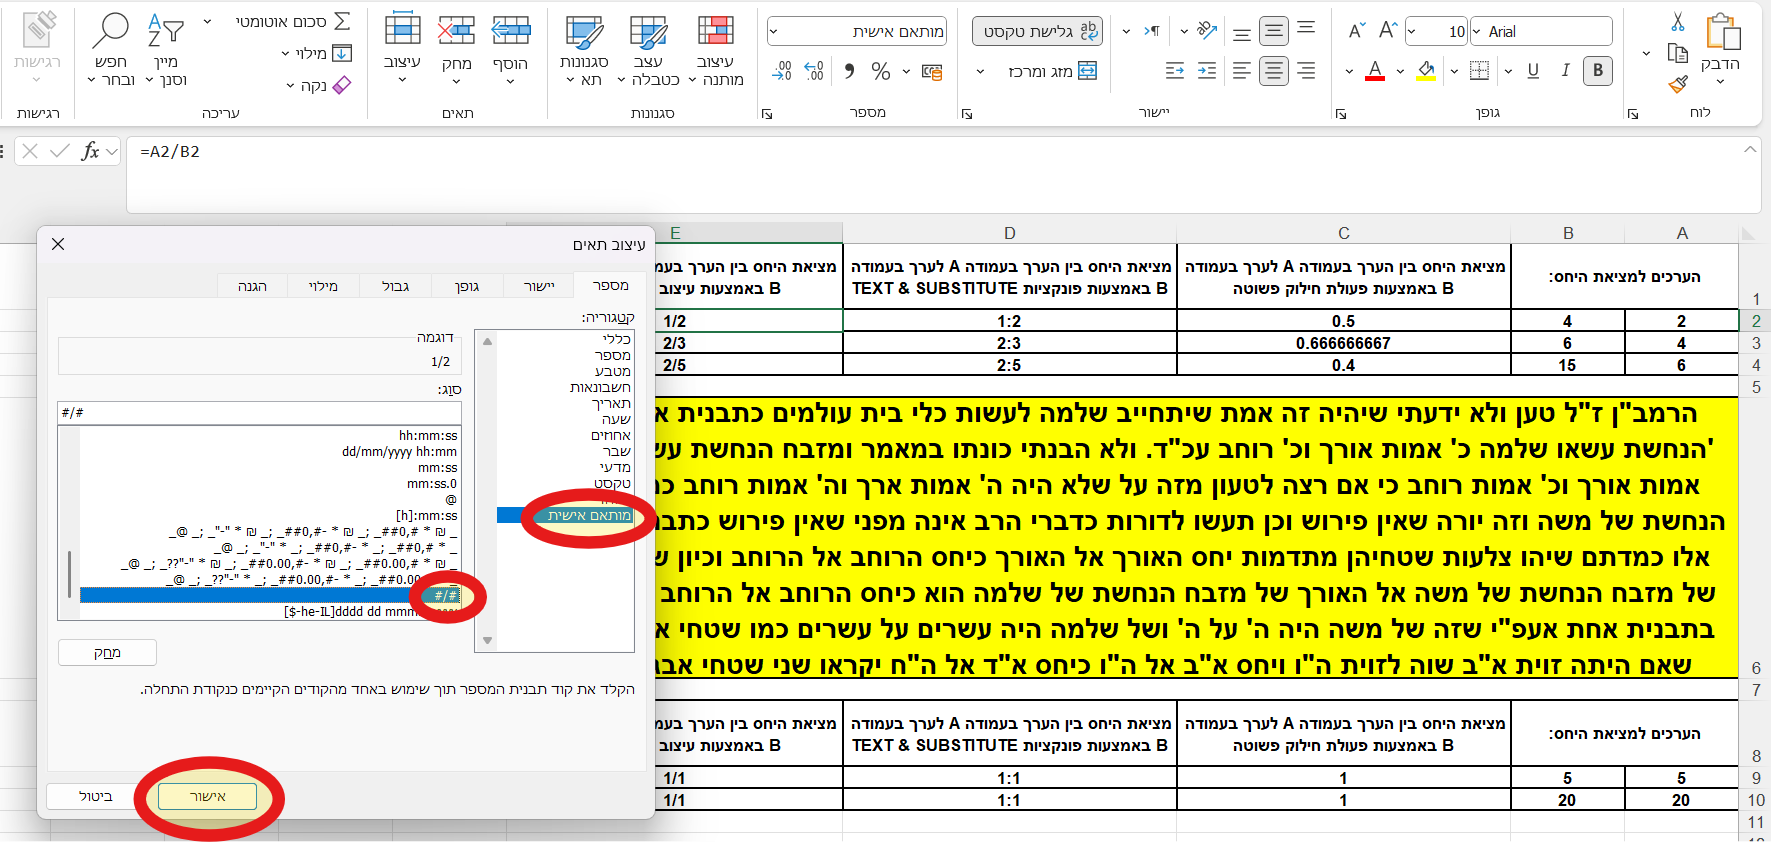Toggle Underline formatting button
This screenshot has height=842, width=1771.
pos(1533,70)
